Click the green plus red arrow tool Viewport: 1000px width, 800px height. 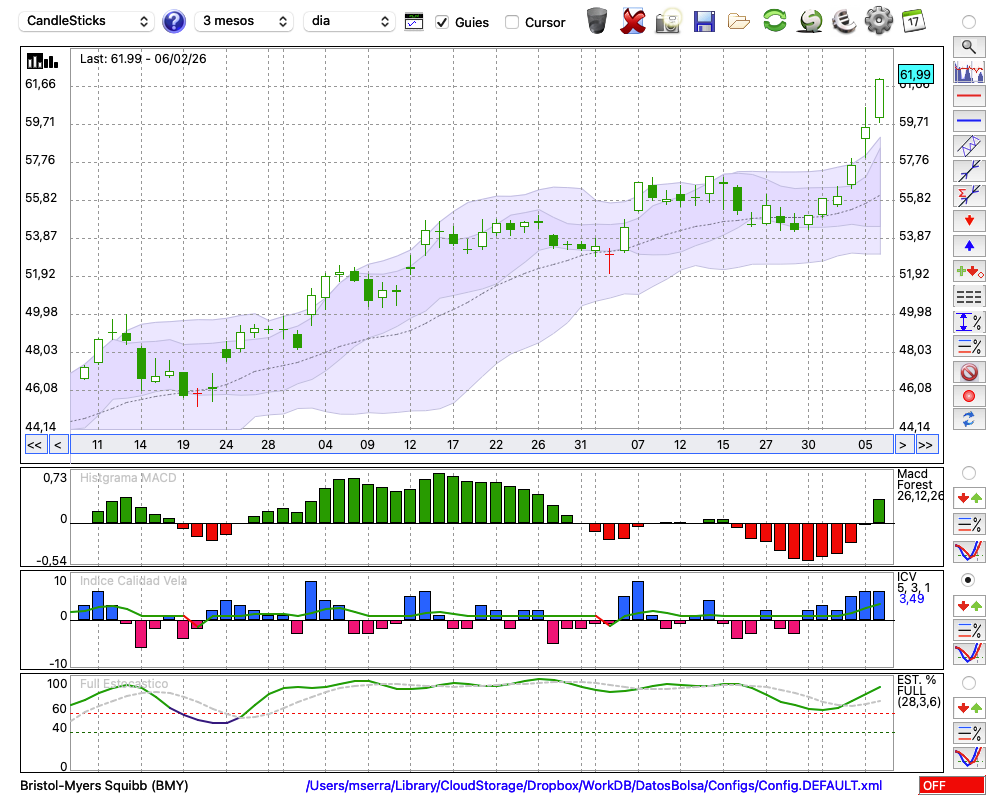[969, 271]
